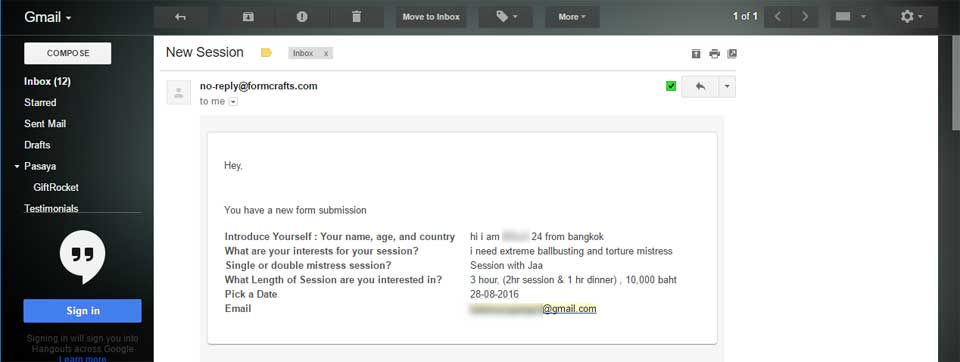This screenshot has height=362, width=960.
Task: Remove the Inbox label via x
Action: pyautogui.click(x=326, y=53)
